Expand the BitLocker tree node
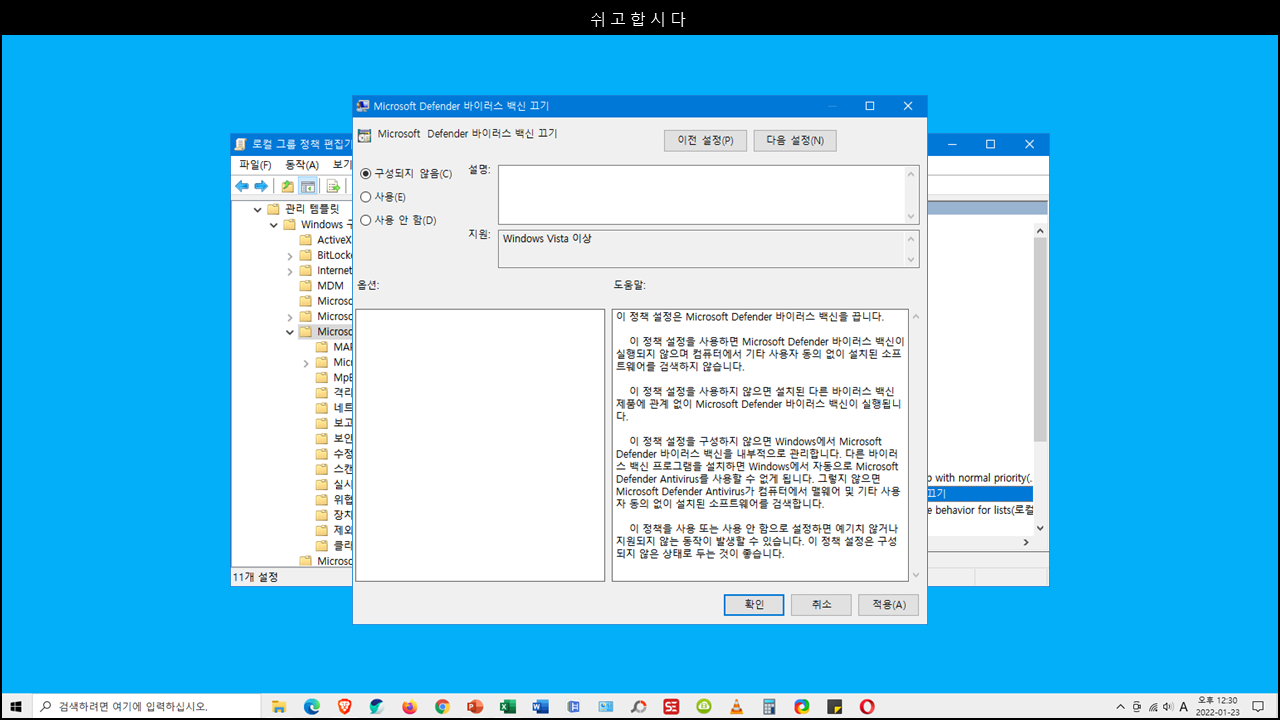This screenshot has height=720, width=1280. pyautogui.click(x=290, y=256)
